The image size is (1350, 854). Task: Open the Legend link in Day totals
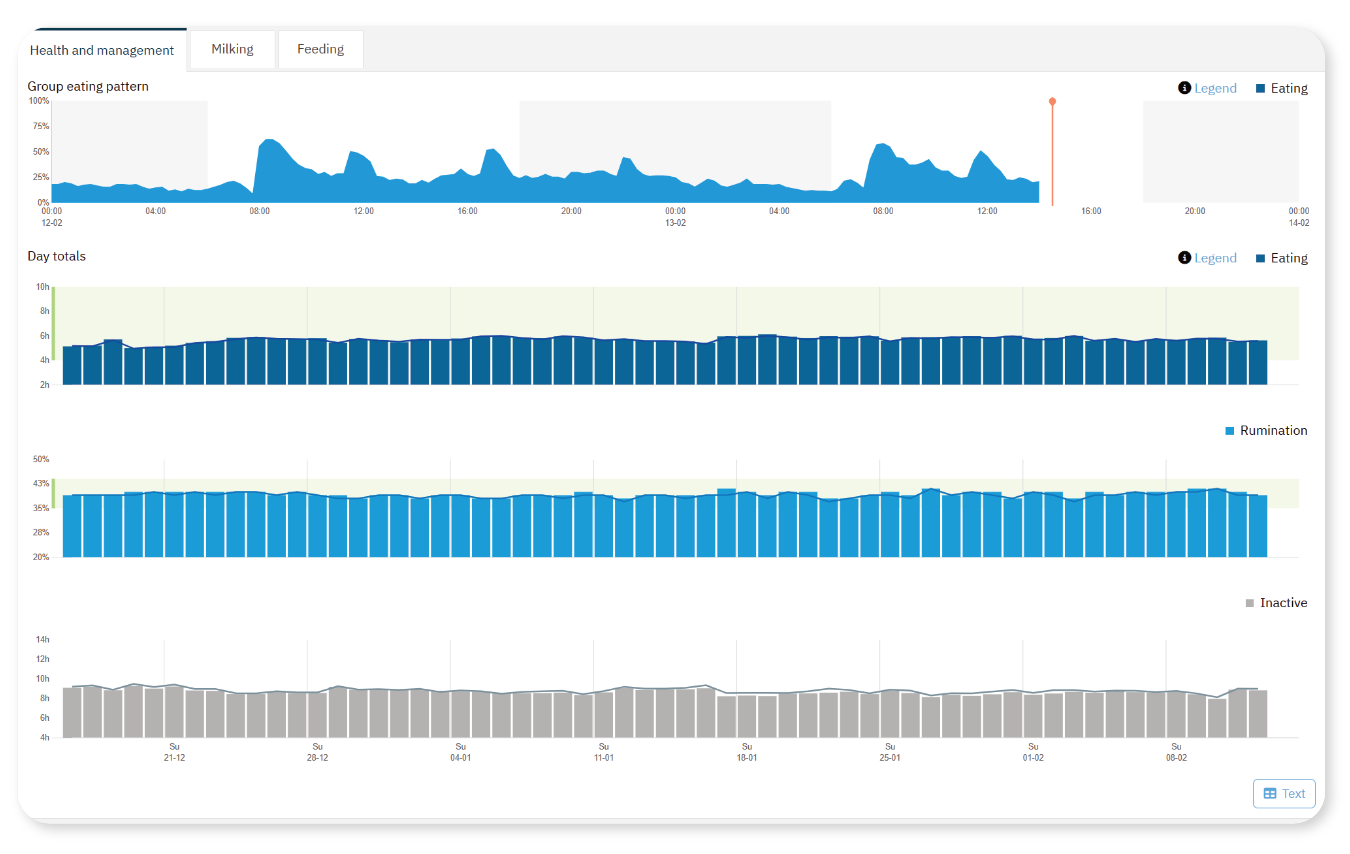click(x=1215, y=258)
